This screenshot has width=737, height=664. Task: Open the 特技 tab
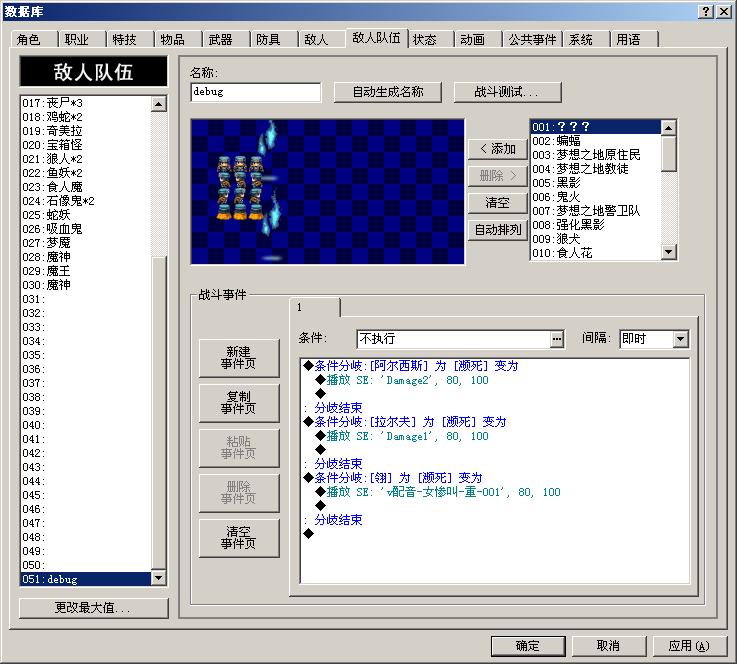click(x=129, y=39)
